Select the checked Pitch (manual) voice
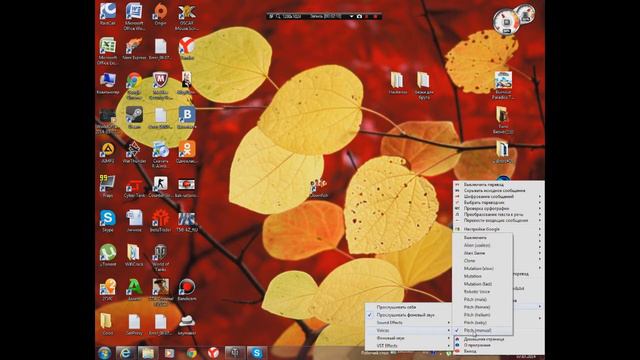This screenshot has width=640, height=360. point(482,330)
